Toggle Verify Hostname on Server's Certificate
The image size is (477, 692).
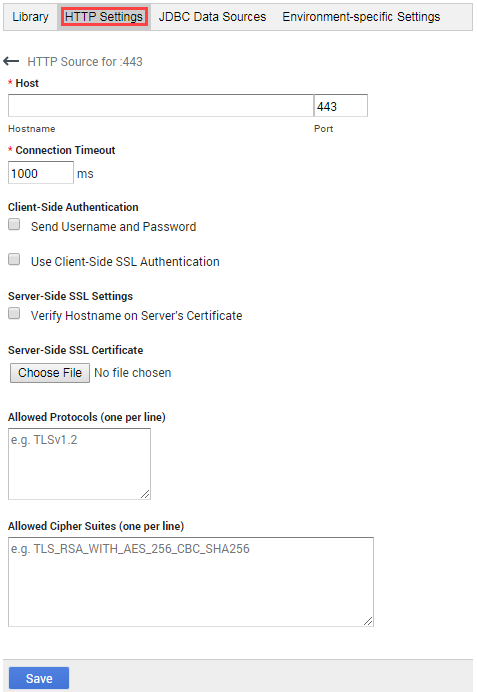14,313
